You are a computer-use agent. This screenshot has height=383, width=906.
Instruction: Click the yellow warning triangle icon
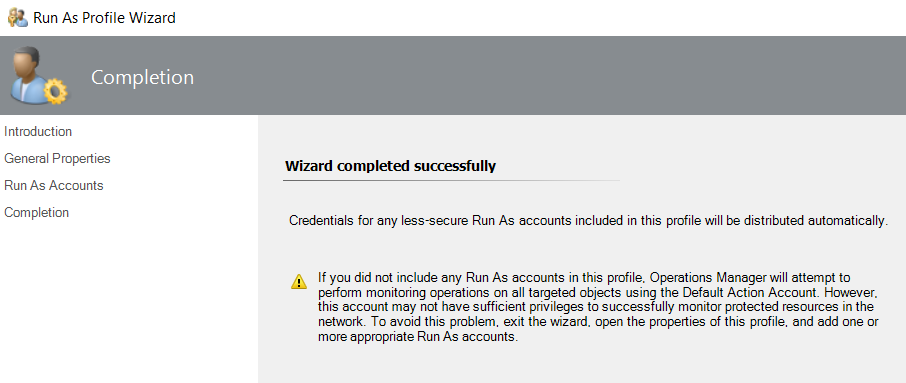point(299,281)
